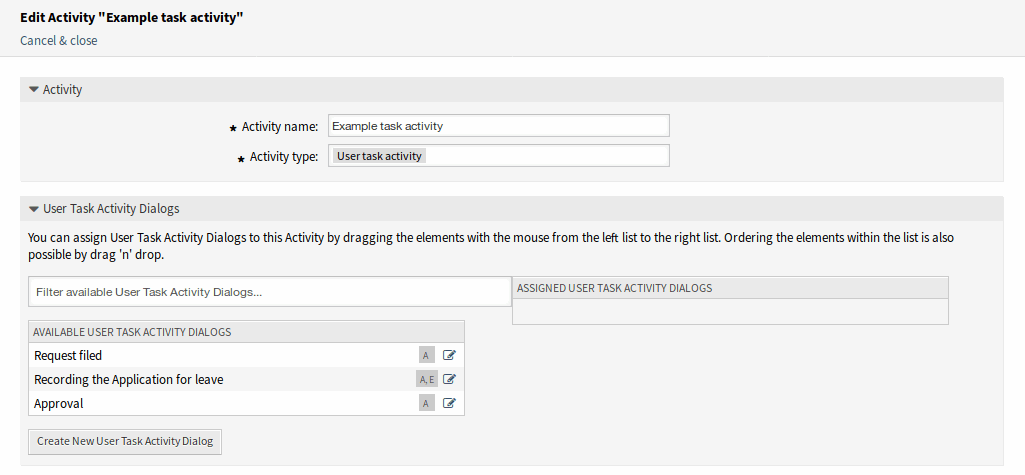Select Recording the Application for leave entry

247,379
